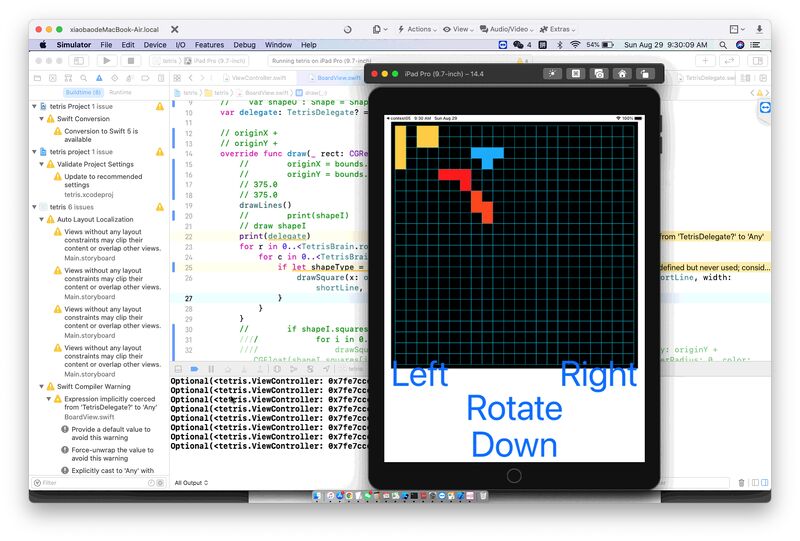Click the Spotlight search icon in menu bar
The image size is (800, 541).
(x=723, y=45)
